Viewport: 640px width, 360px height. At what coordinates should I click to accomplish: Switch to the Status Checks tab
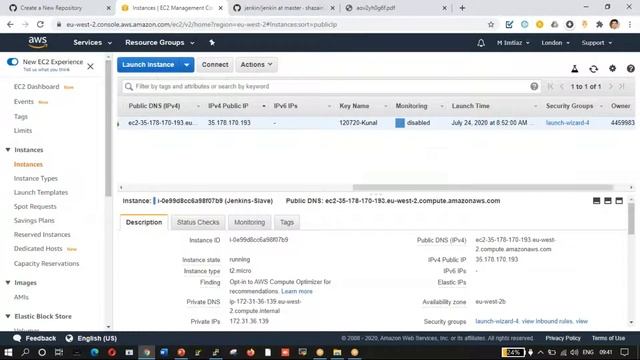(198, 222)
